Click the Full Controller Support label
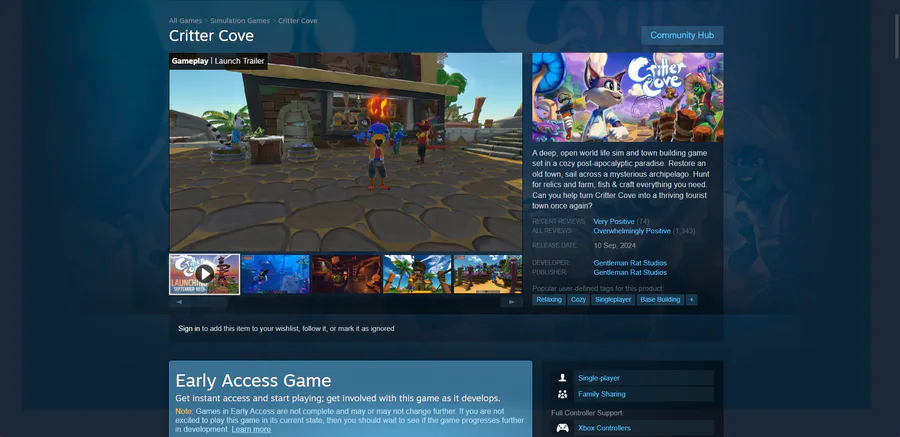 [x=587, y=413]
